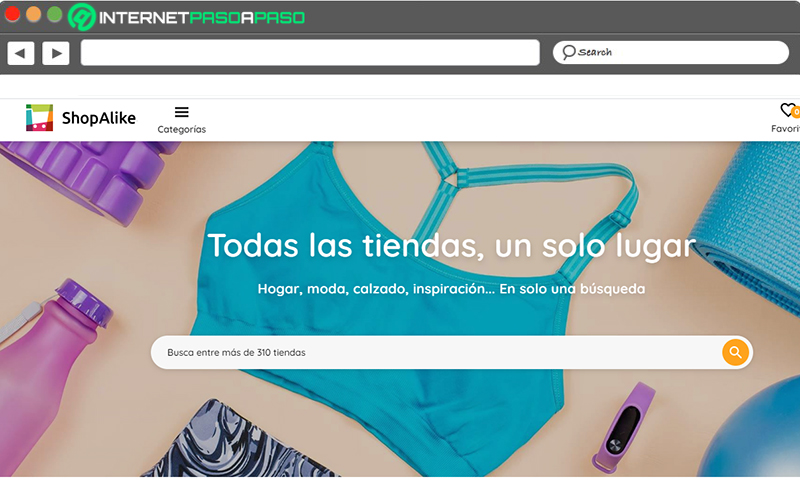Open Favoritos heart icon
This screenshot has width=800, height=500.
(x=788, y=110)
